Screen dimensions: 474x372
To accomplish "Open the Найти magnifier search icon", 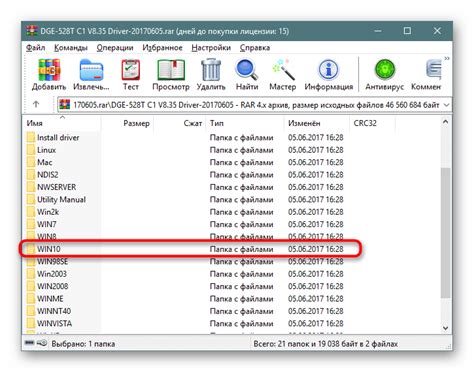I will pos(247,70).
